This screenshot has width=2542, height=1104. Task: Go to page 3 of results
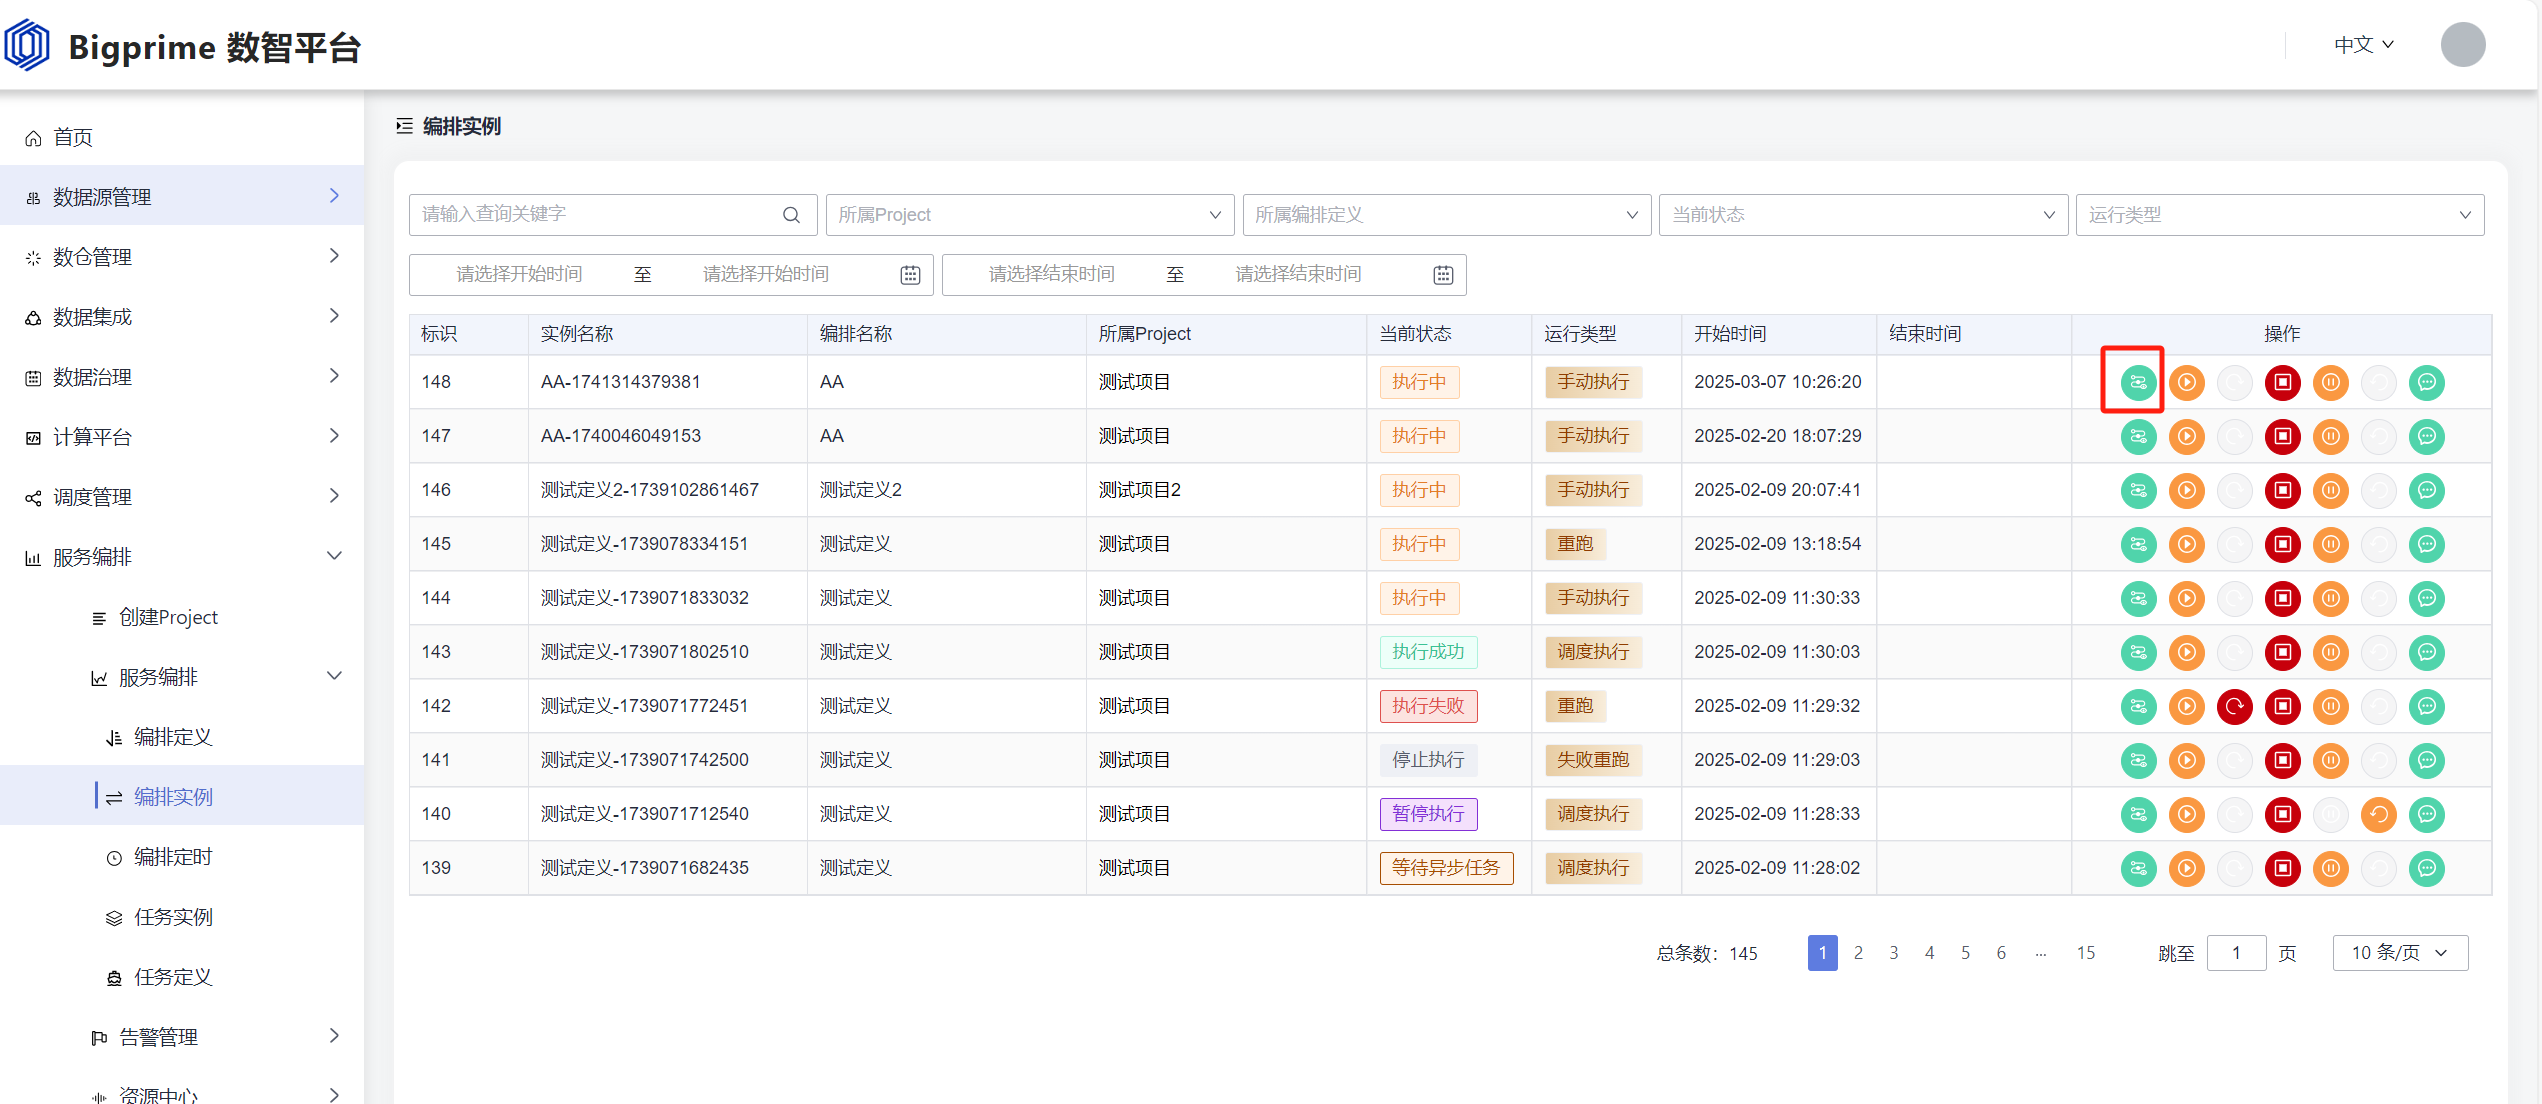[1894, 953]
